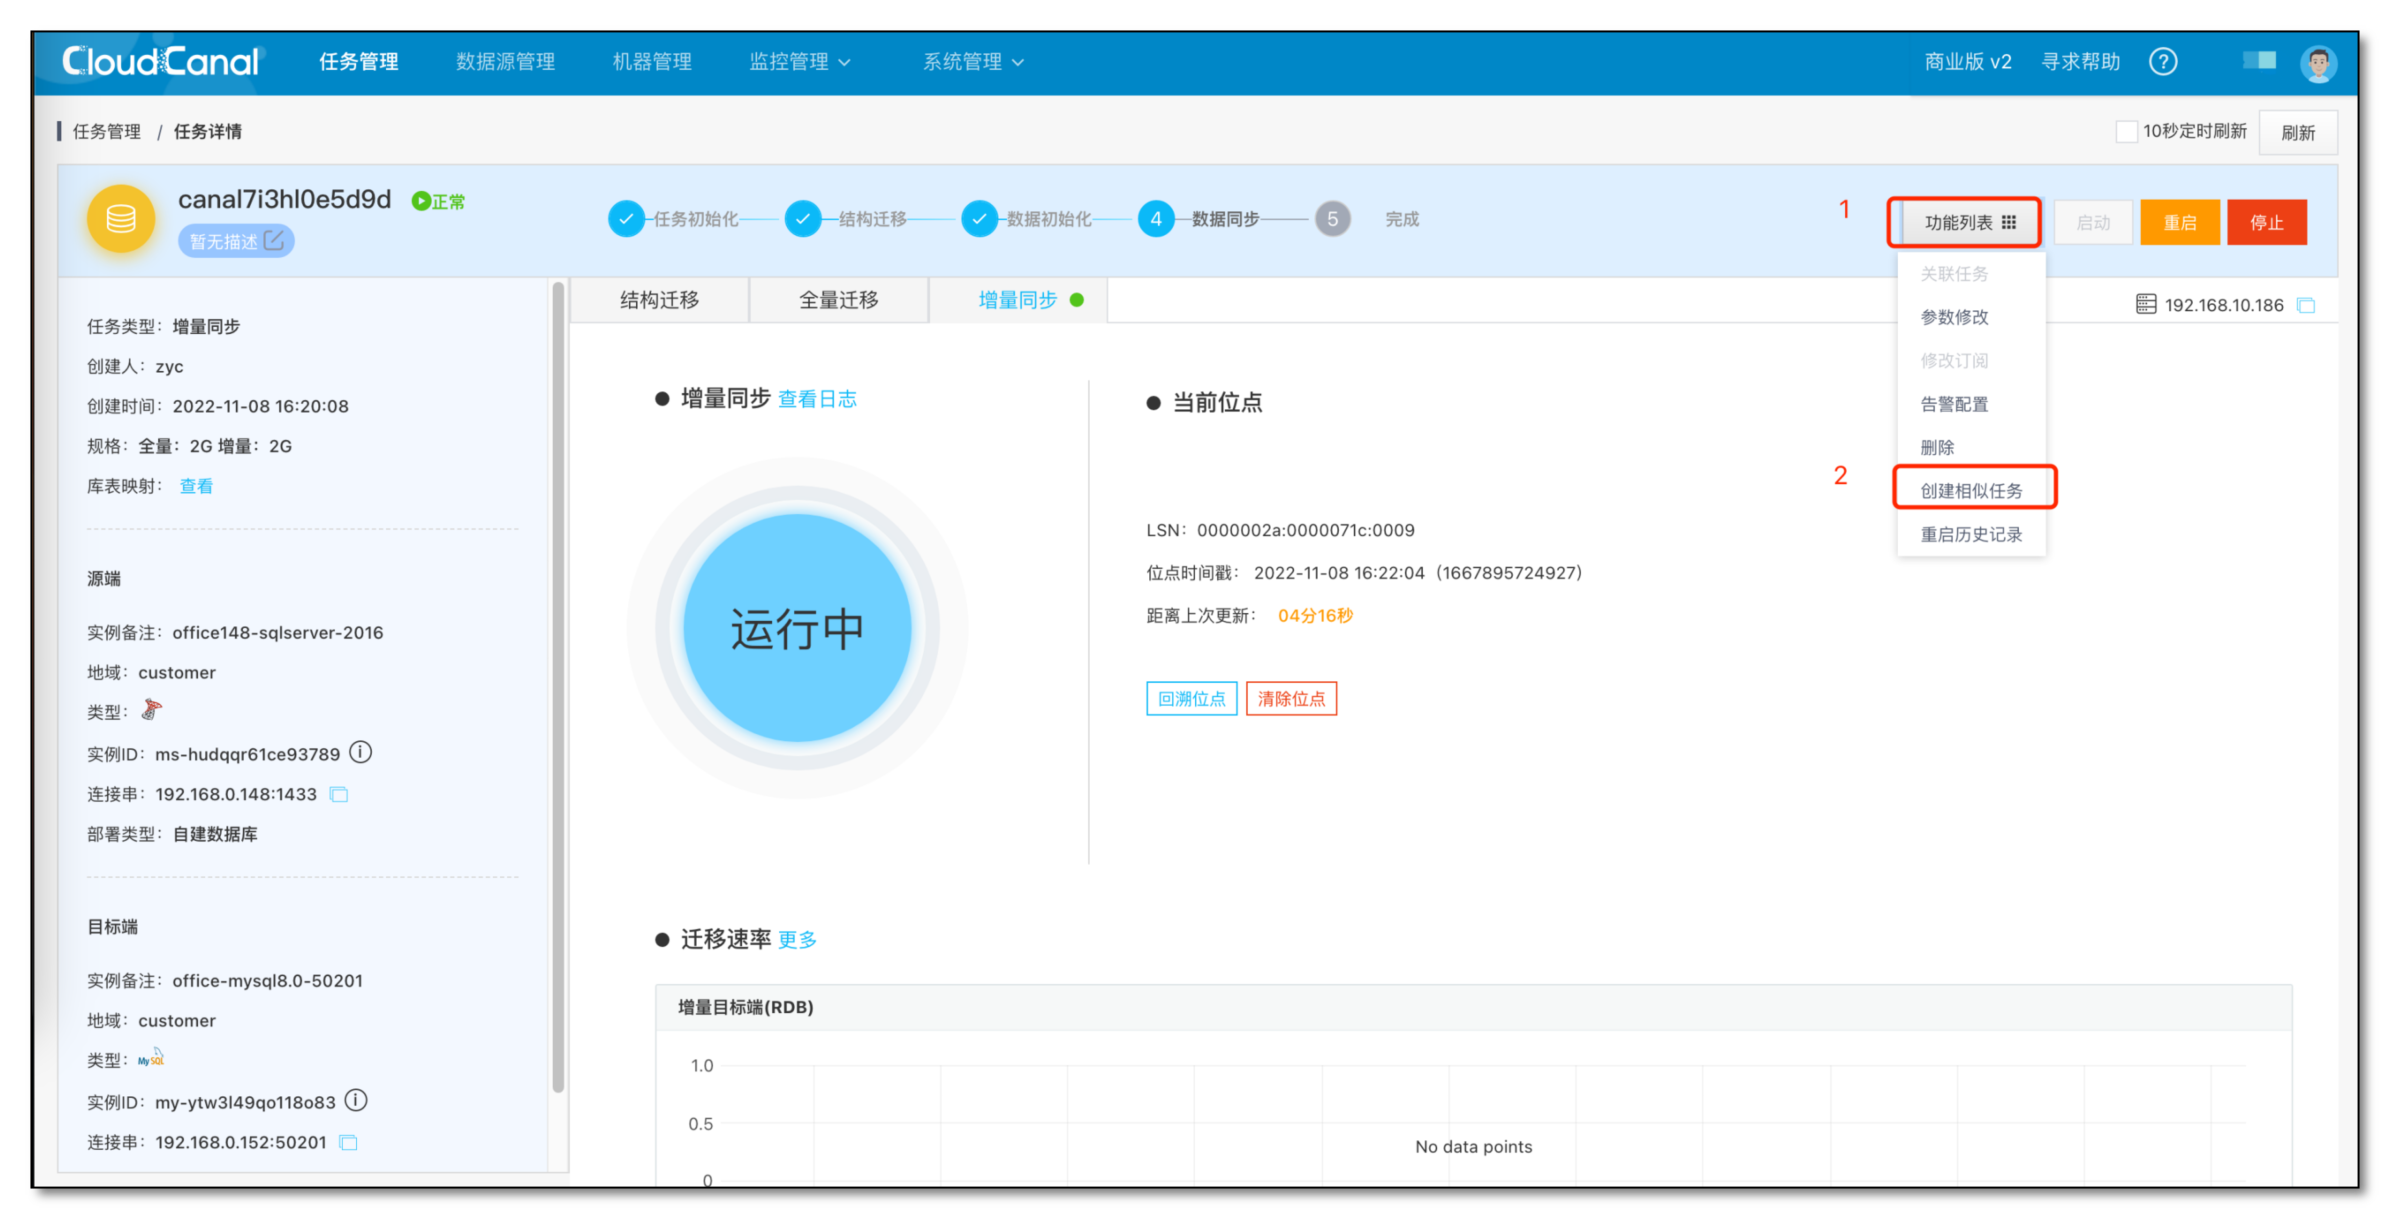Click the orange 重启 button
This screenshot has width=2390, height=1219.
pyautogui.click(x=2180, y=222)
